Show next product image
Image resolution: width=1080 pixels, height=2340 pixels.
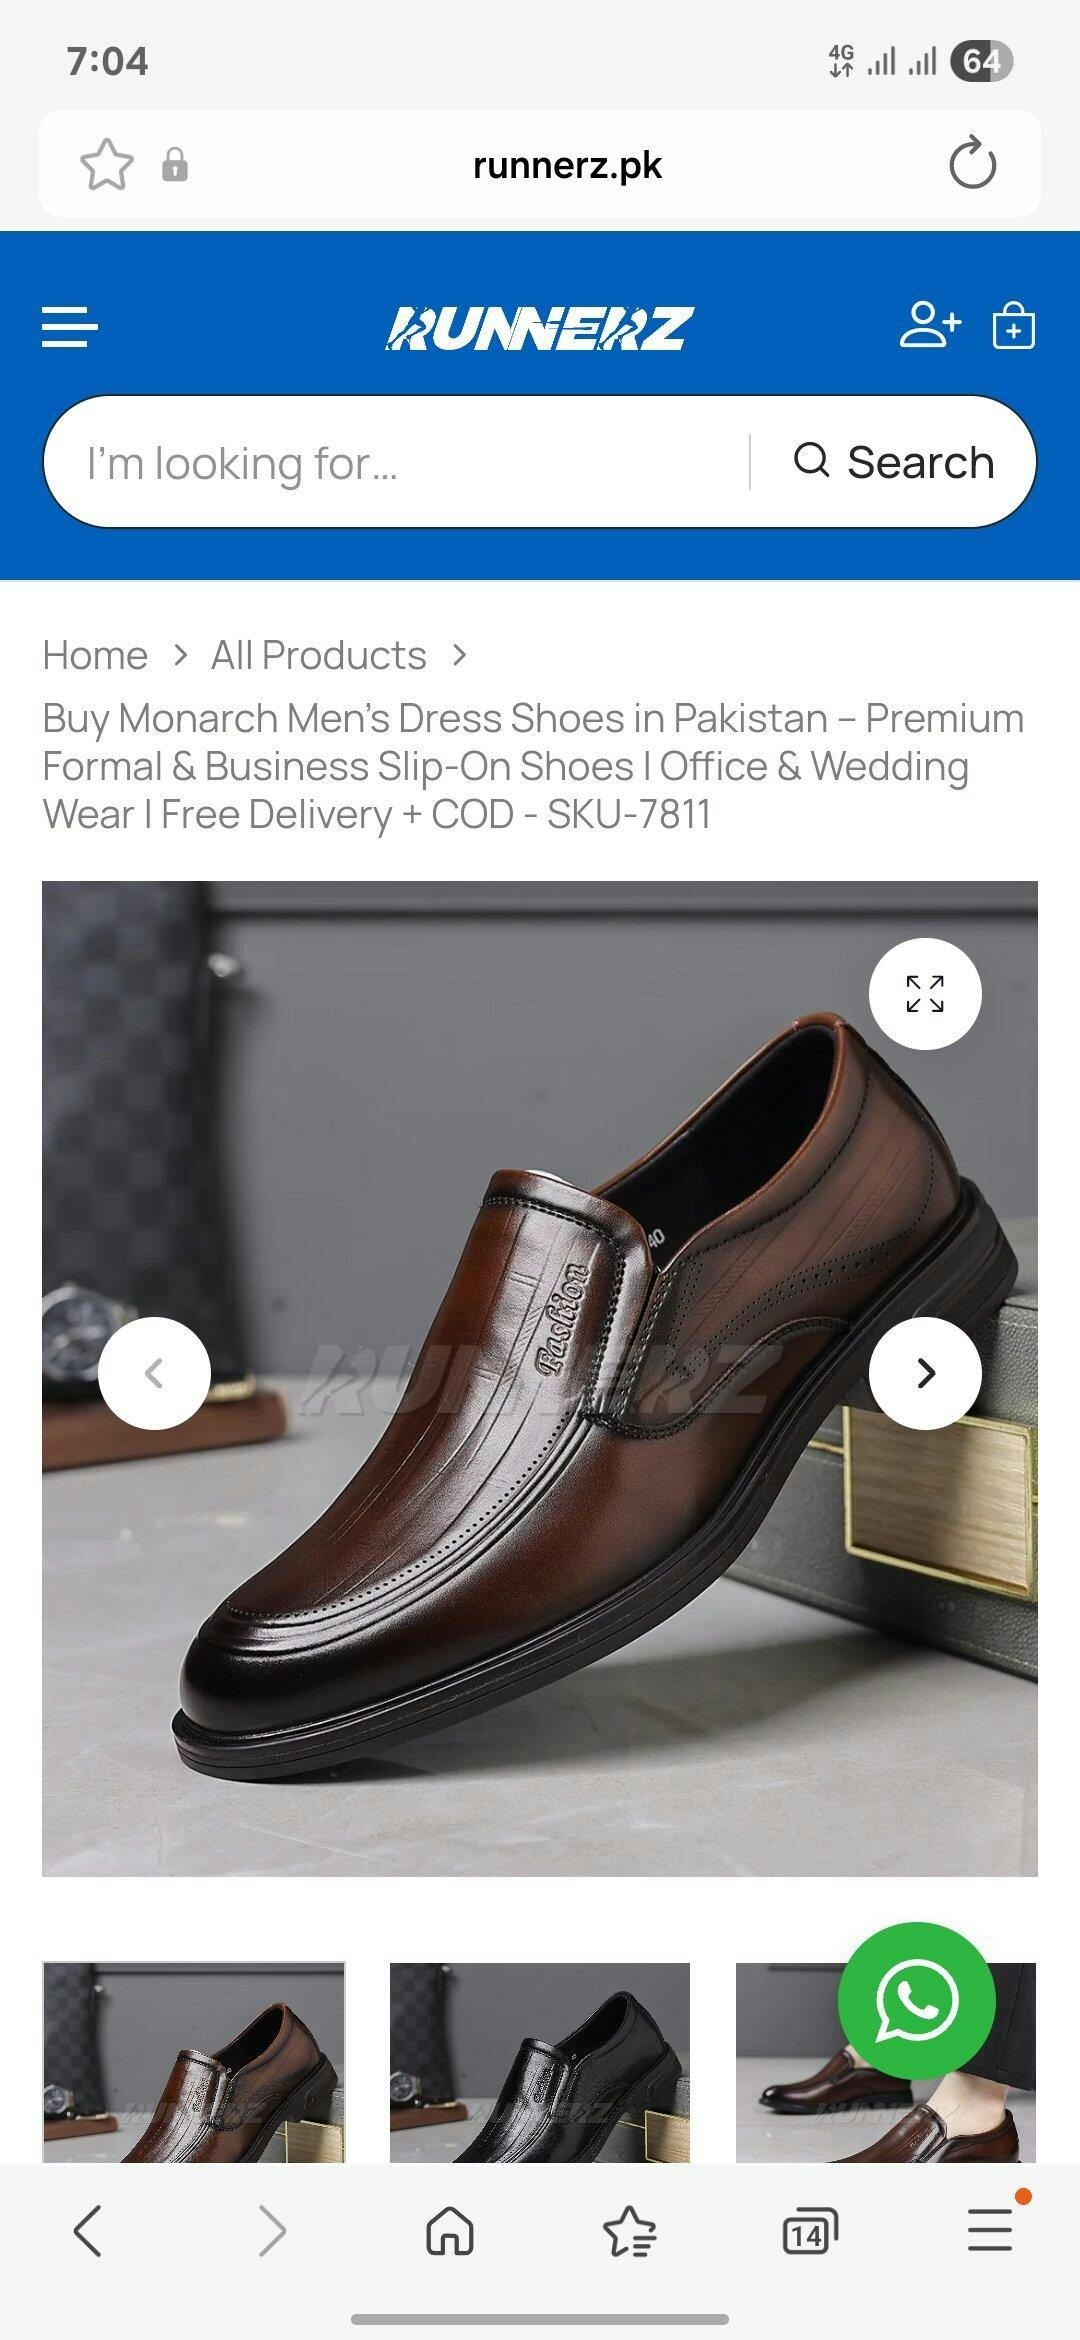click(925, 1373)
